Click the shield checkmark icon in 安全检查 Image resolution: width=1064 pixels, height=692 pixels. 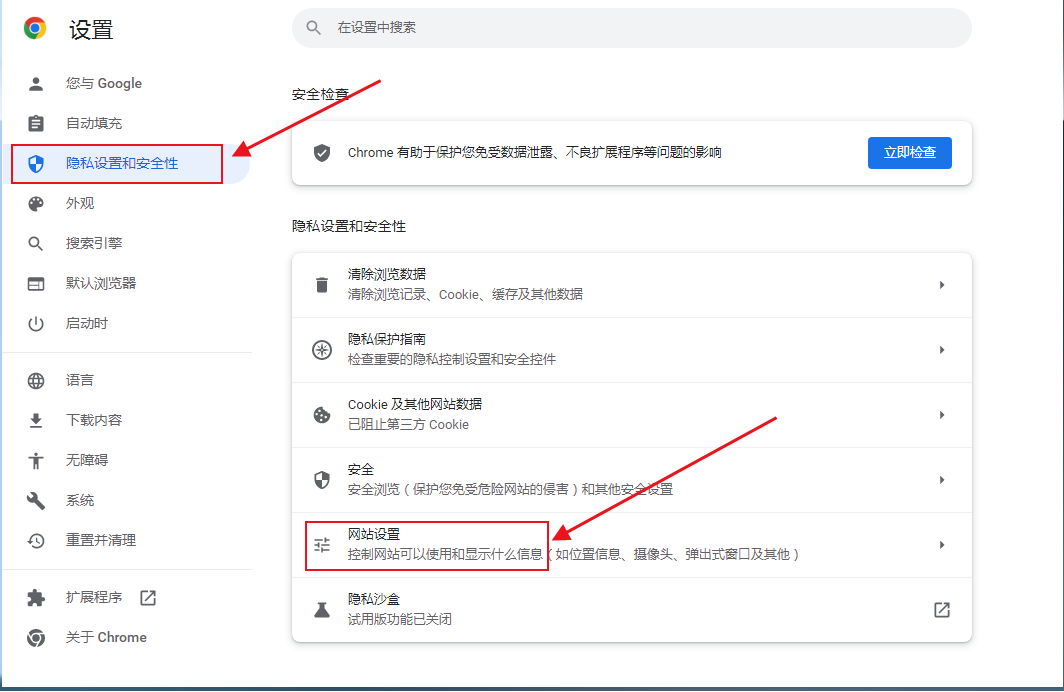point(322,153)
